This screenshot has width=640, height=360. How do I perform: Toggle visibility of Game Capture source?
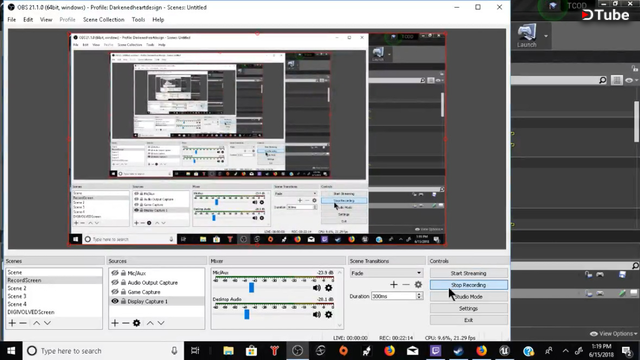[x=115, y=292]
